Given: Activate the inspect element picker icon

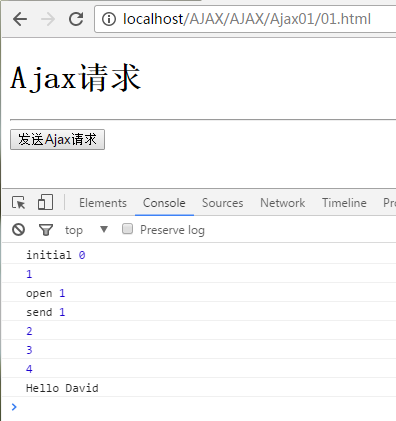Looking at the screenshot, I should 19,203.
